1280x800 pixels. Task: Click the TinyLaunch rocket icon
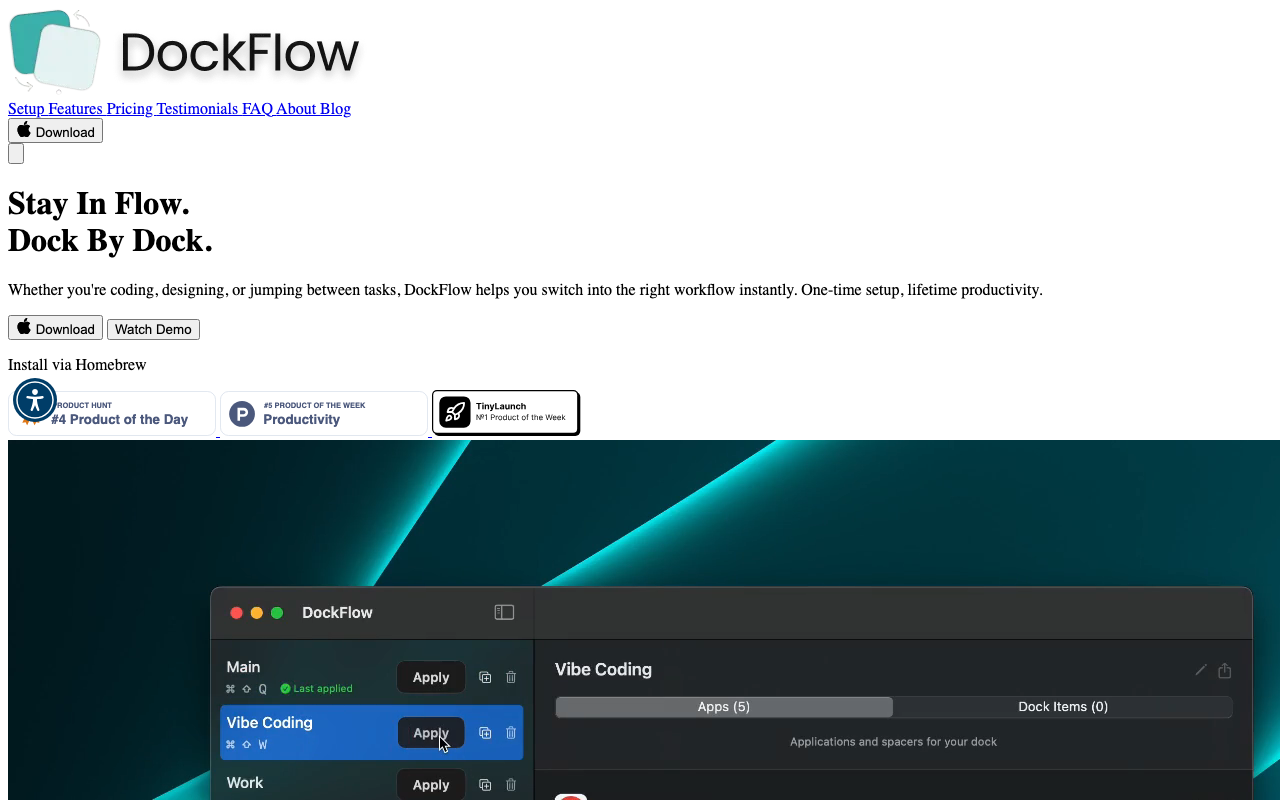click(x=455, y=412)
